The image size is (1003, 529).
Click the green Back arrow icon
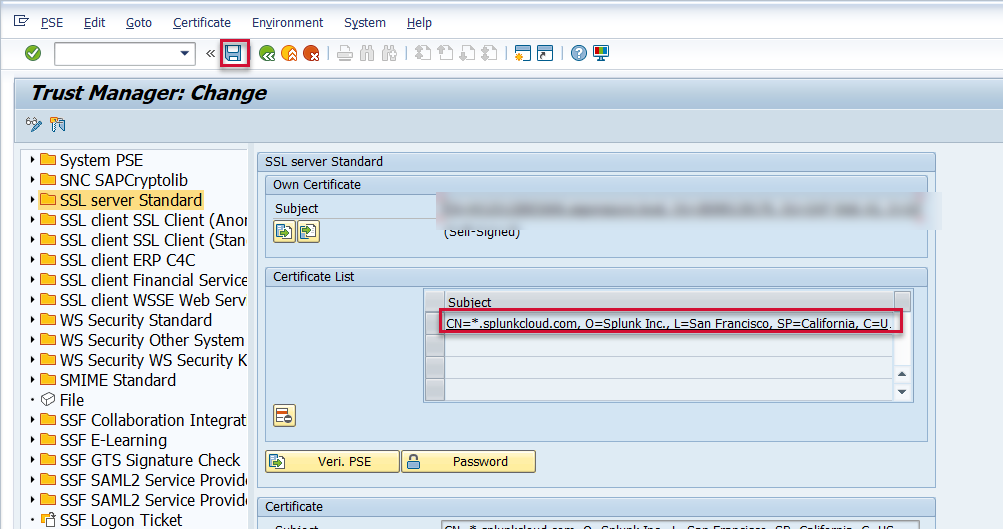(x=267, y=53)
